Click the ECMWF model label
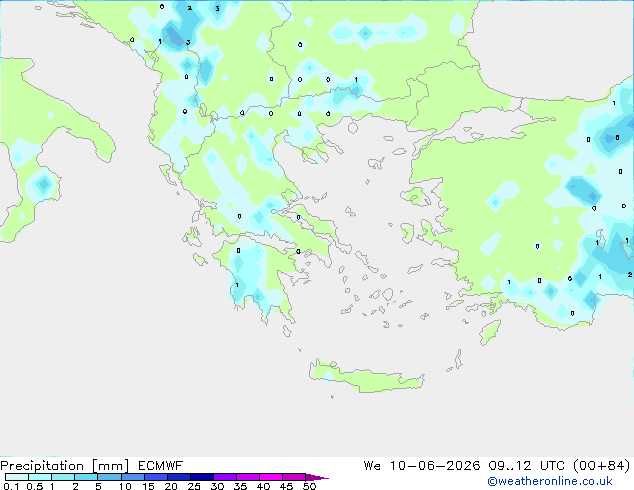This screenshot has width=634, height=490. (161, 465)
